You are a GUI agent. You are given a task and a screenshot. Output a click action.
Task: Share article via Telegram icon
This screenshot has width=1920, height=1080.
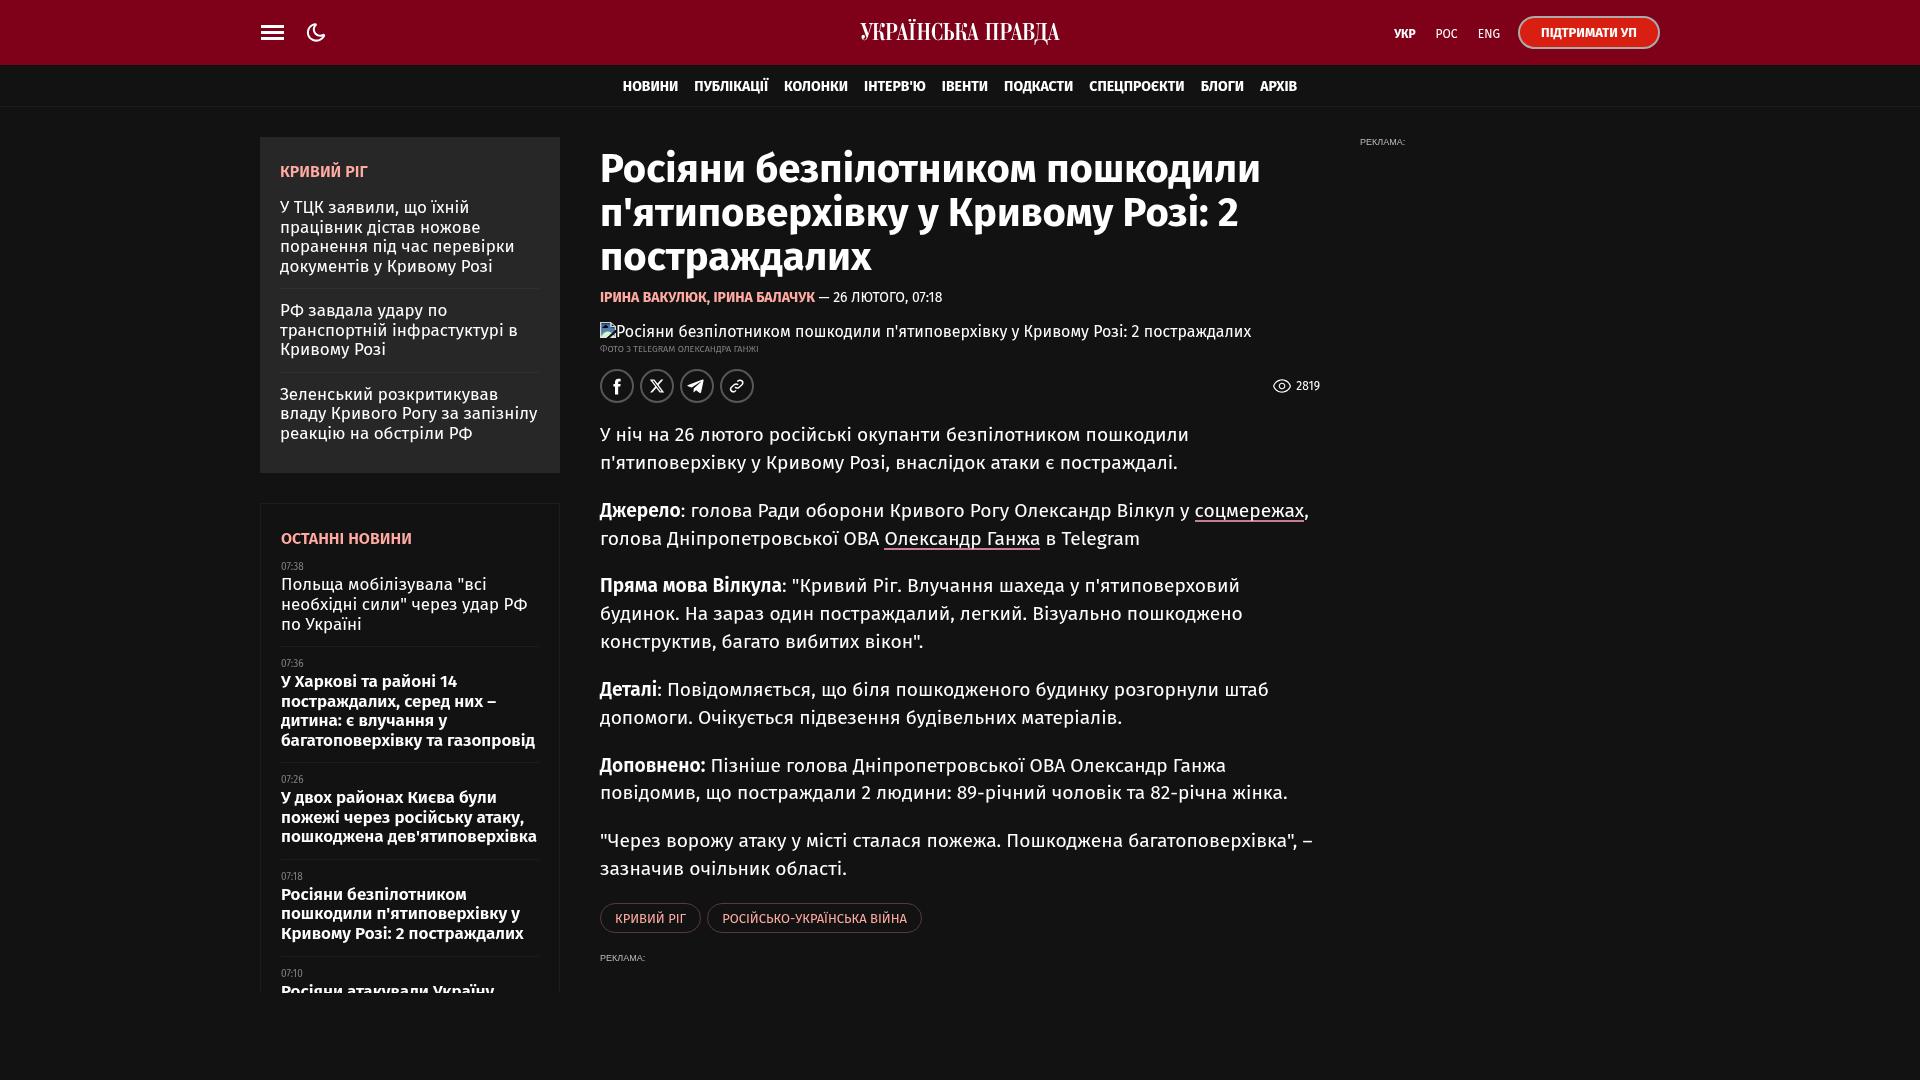(697, 386)
